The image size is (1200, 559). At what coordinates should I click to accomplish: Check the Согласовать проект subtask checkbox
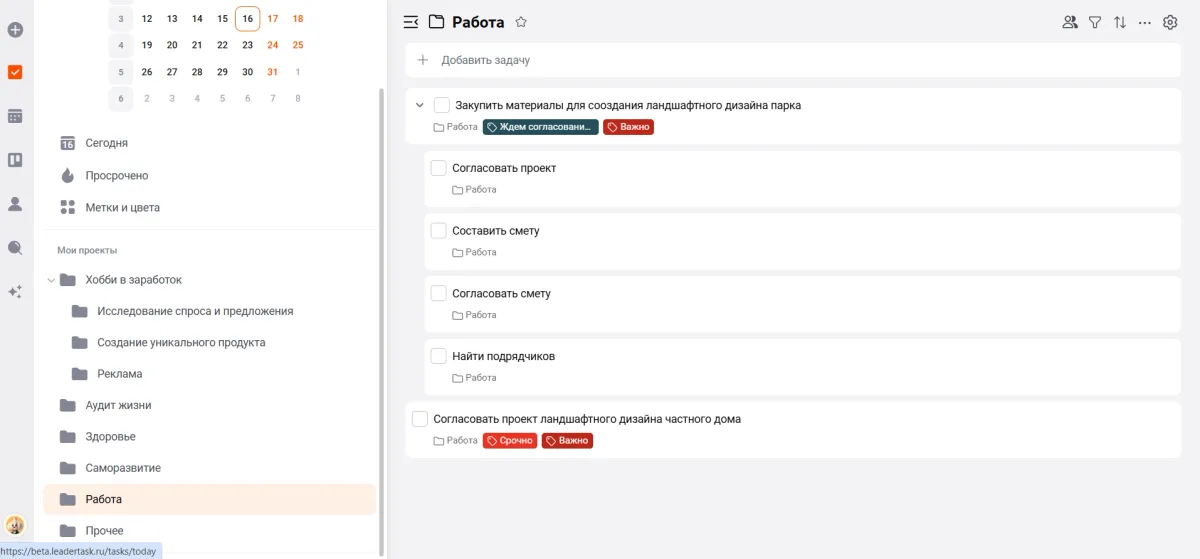pyautogui.click(x=438, y=168)
